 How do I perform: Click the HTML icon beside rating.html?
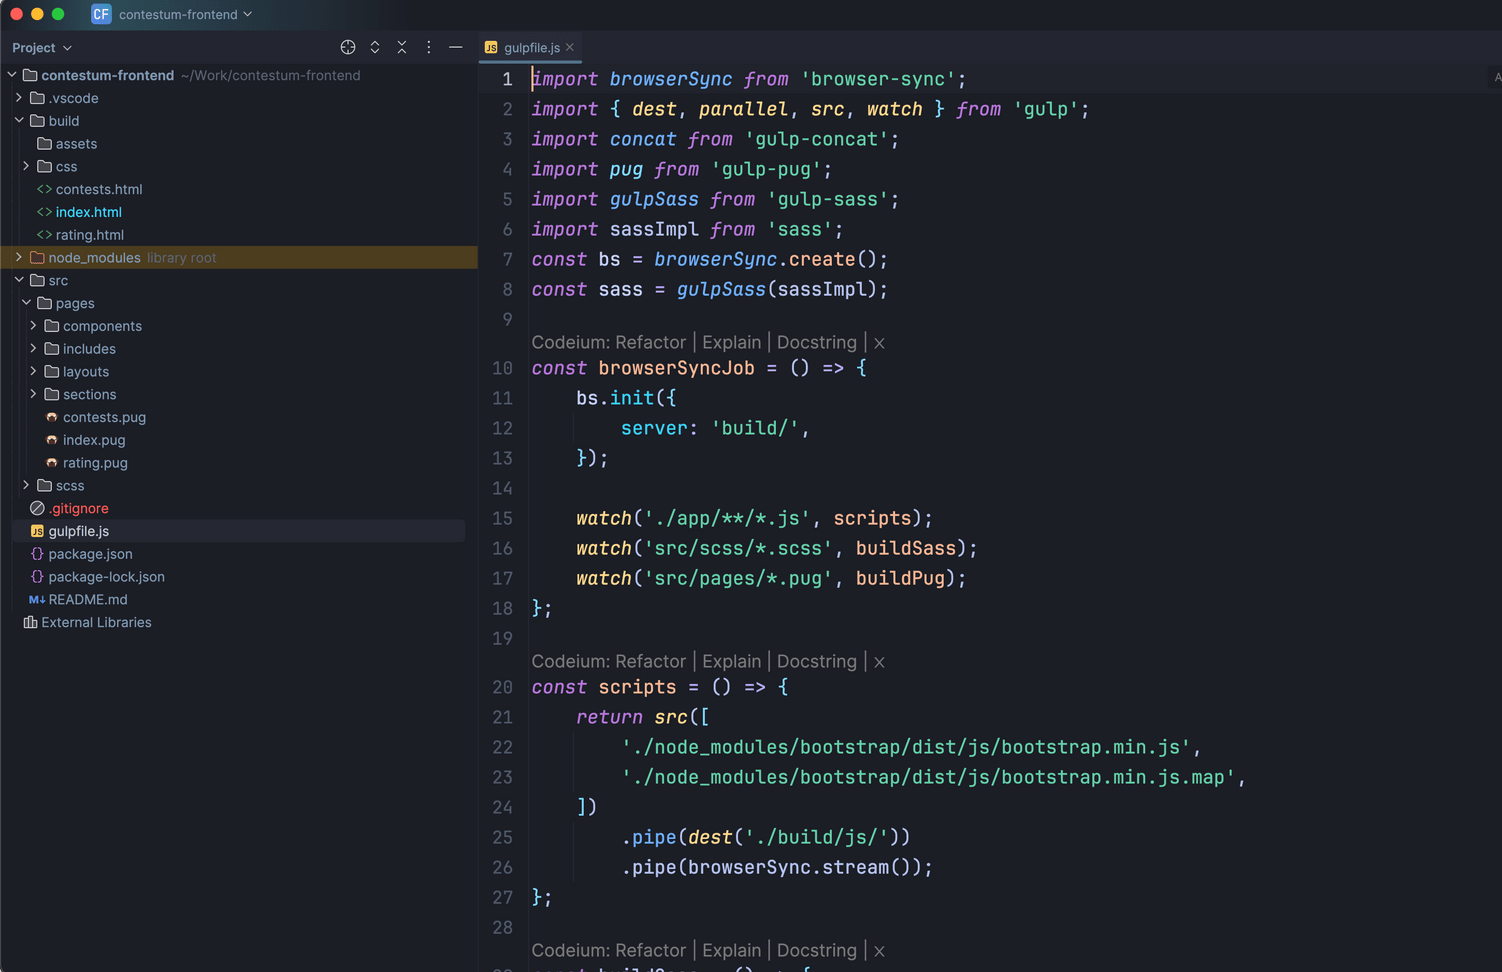pyautogui.click(x=44, y=235)
